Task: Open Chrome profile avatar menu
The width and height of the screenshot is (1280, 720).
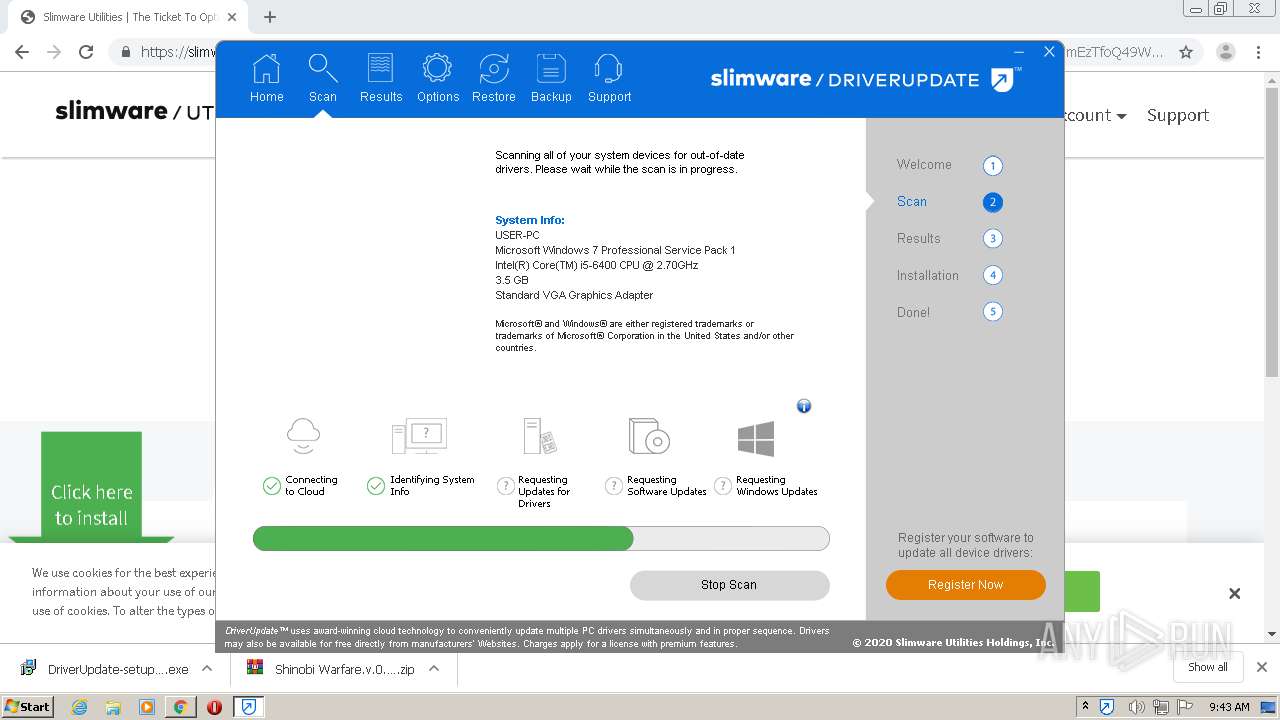Action: click(1225, 52)
